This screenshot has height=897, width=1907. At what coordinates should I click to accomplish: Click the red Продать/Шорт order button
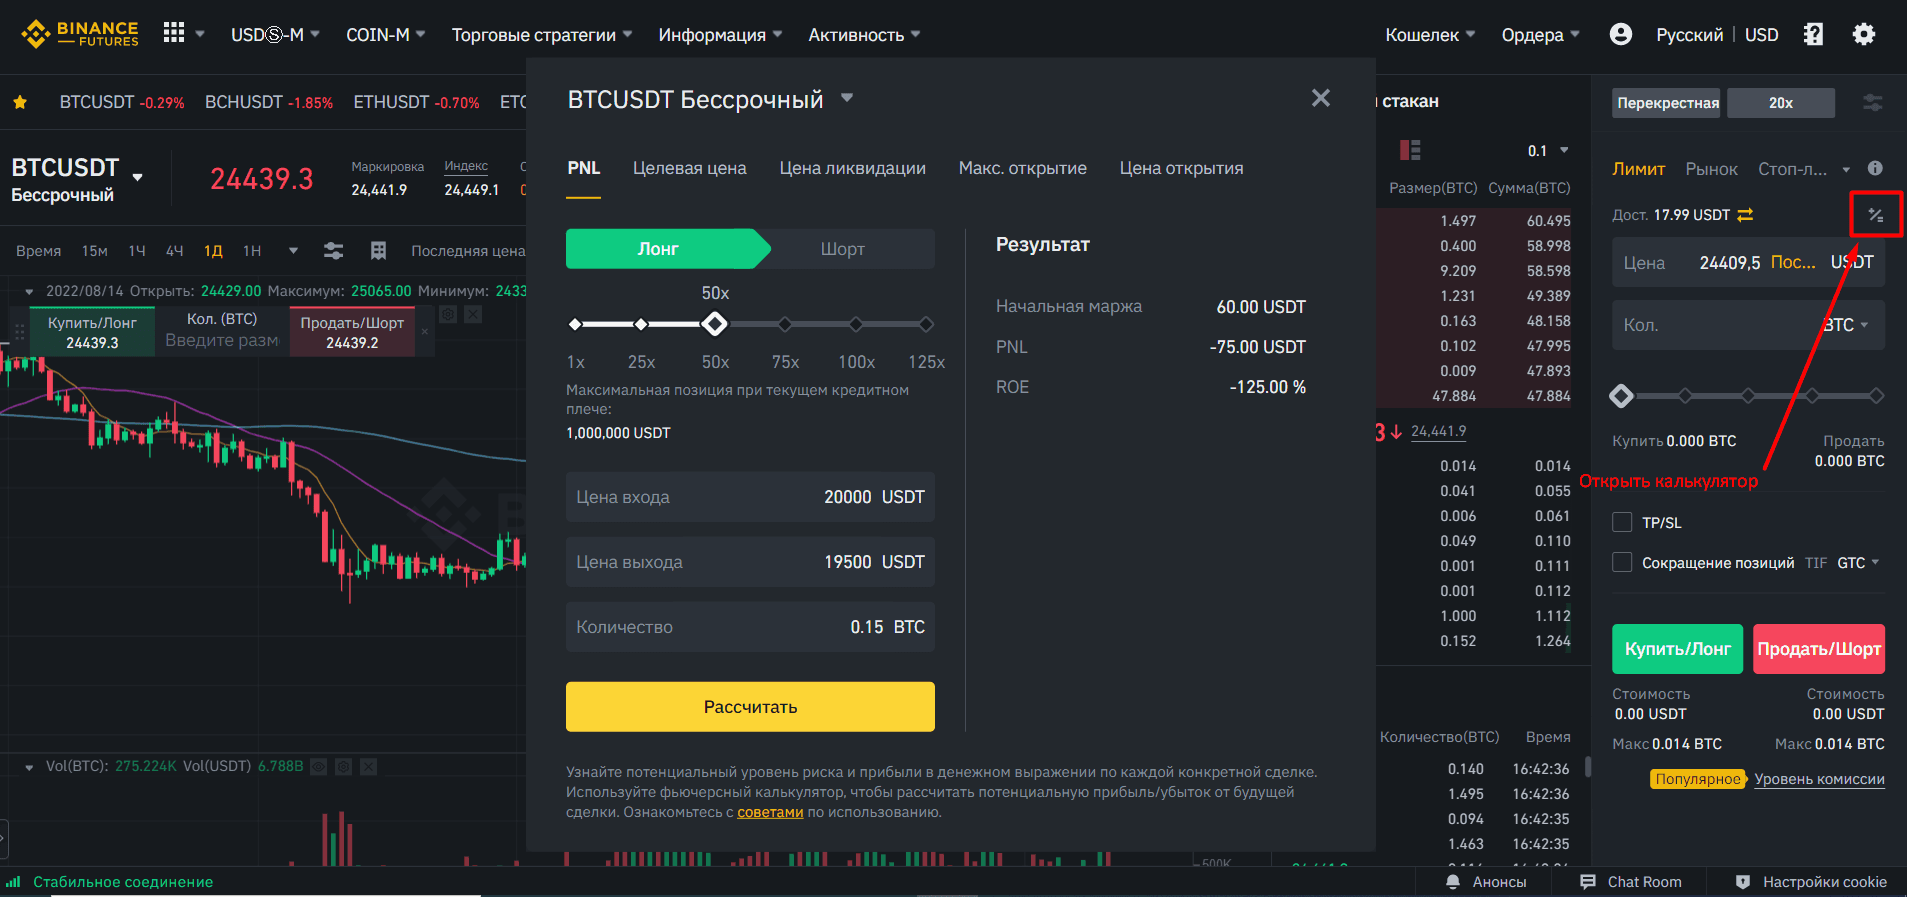(x=1819, y=649)
